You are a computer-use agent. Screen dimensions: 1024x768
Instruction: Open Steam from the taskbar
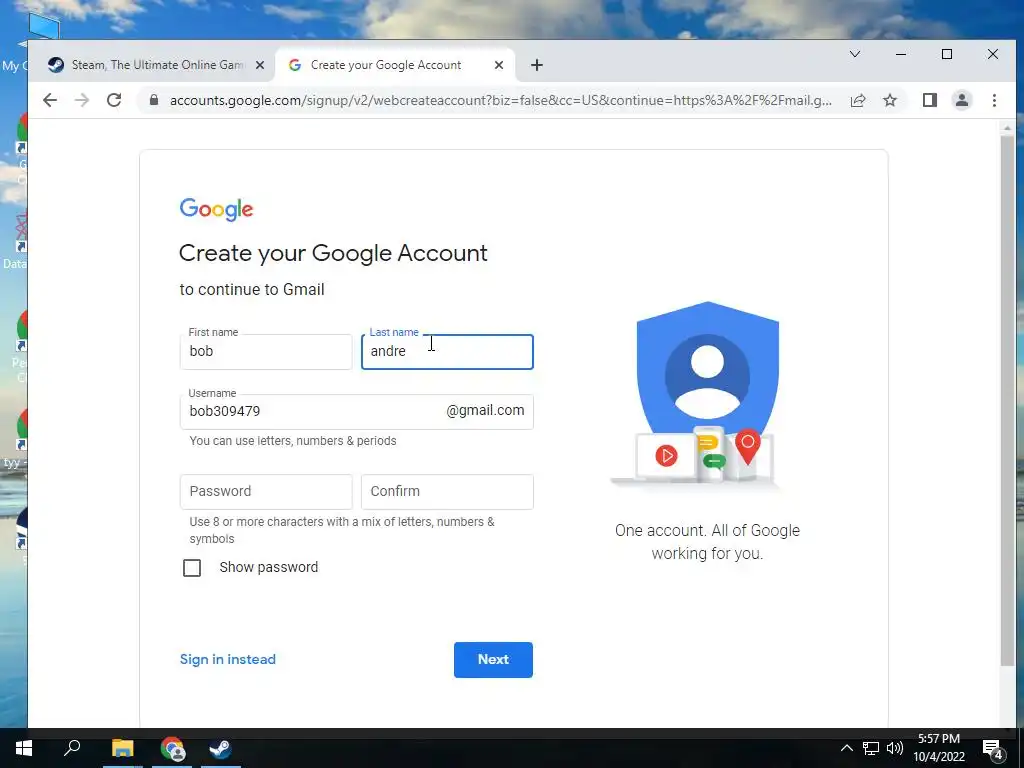coord(221,748)
